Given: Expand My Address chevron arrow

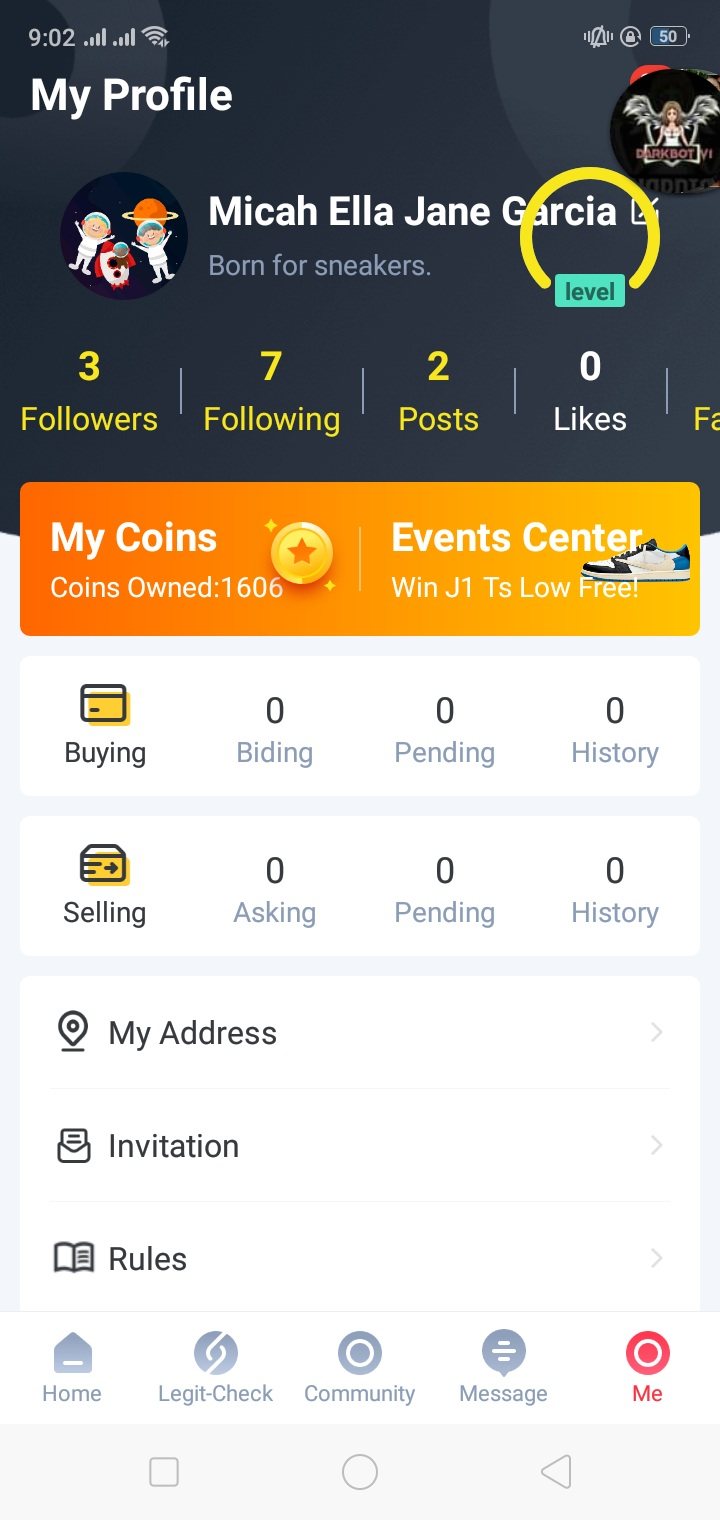Looking at the screenshot, I should coord(656,1032).
